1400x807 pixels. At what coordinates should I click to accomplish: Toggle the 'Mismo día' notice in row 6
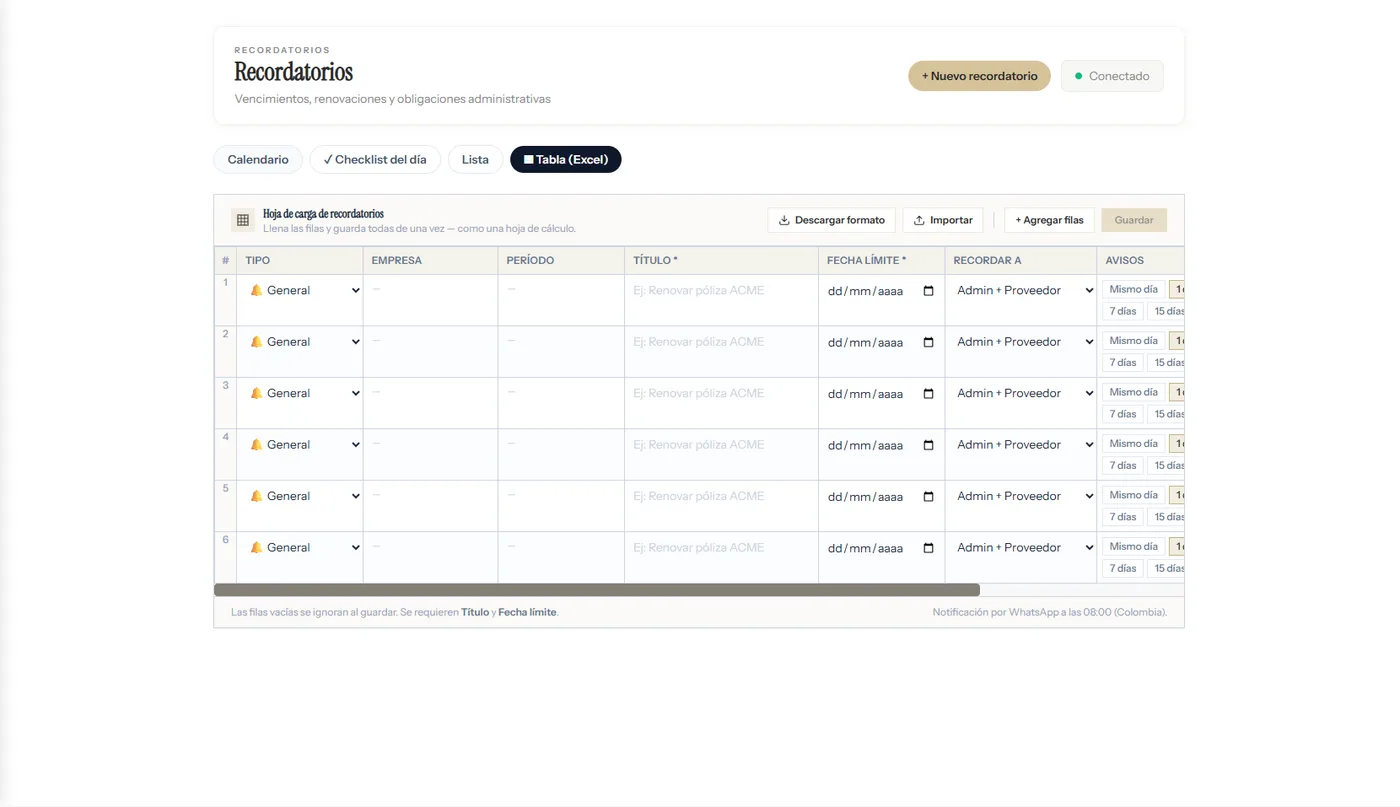[1133, 547]
